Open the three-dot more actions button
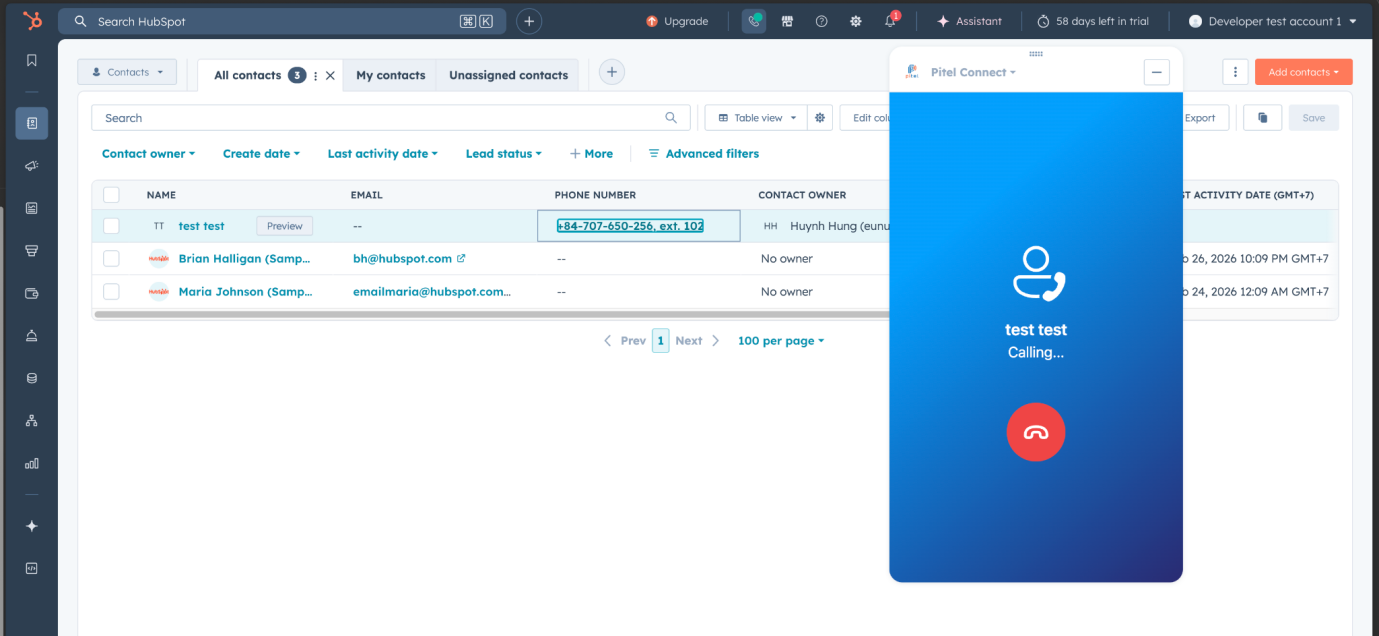Screen dimensions: 1379x636 tap(1236, 72)
